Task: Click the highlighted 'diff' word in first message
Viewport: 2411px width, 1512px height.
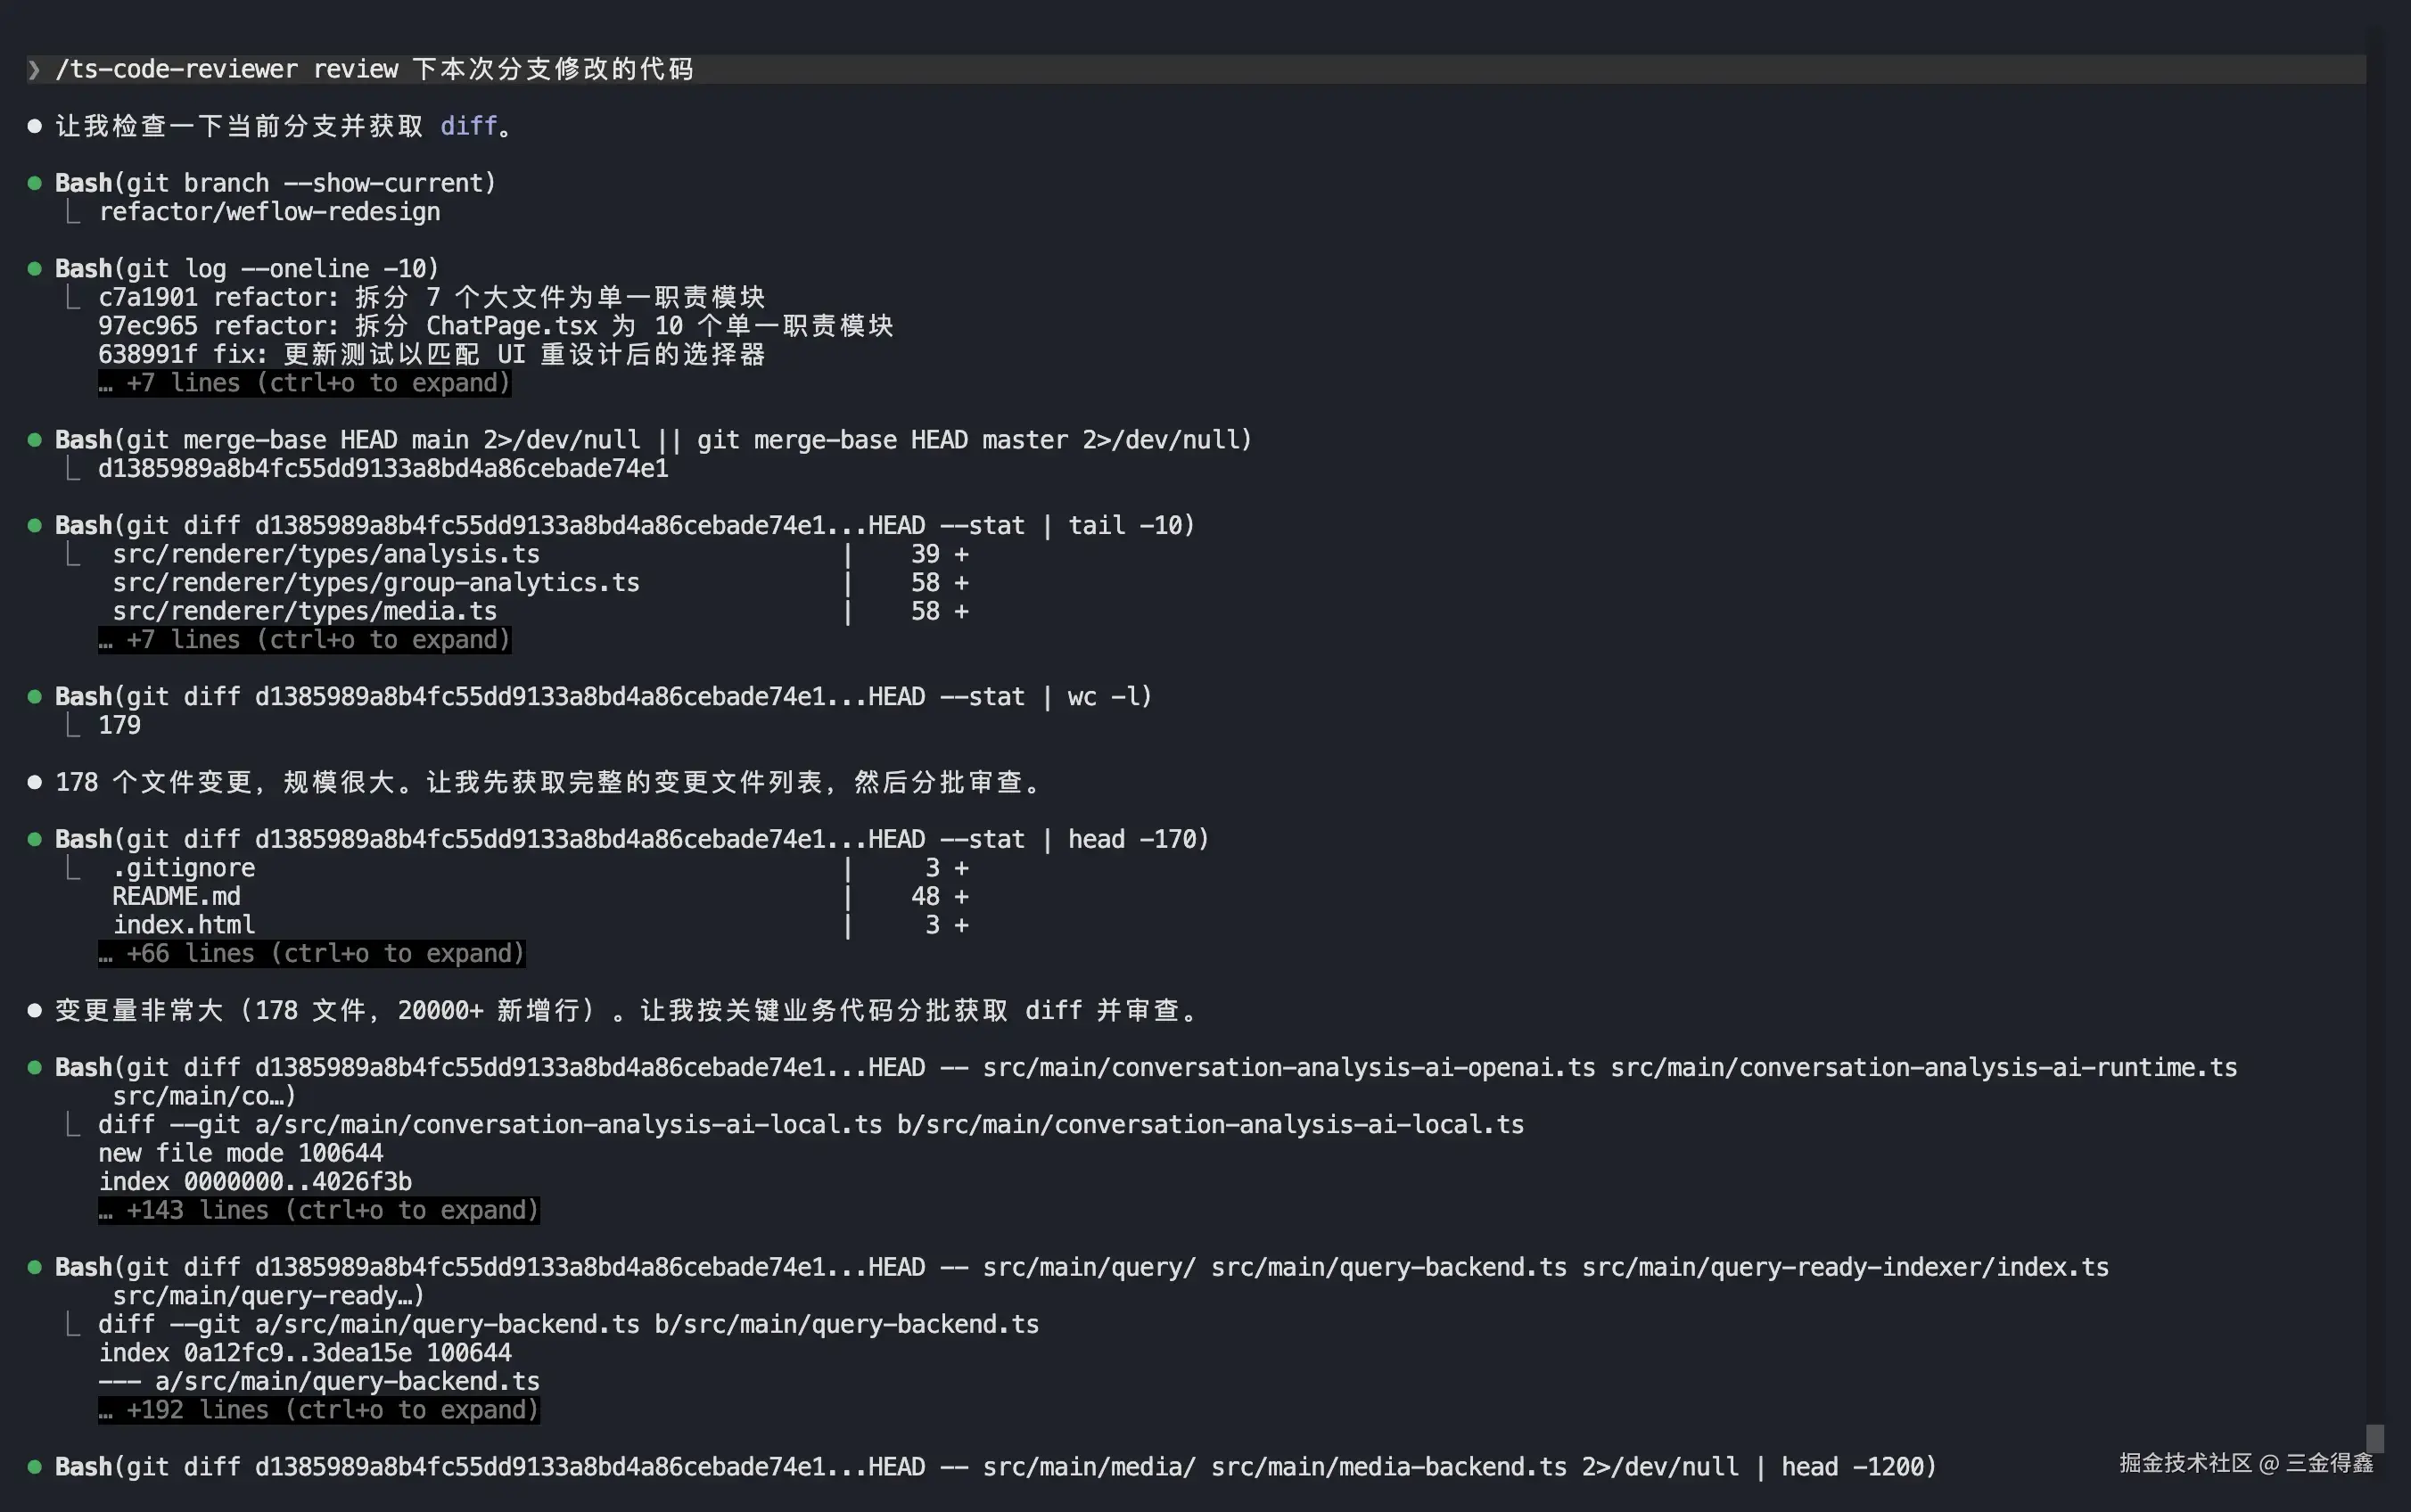Action: pyautogui.click(x=468, y=126)
